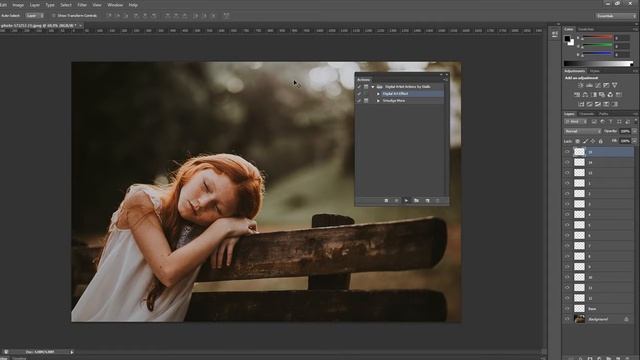Click the Stop button in Actions panel
The image size is (640, 360).
386,200
